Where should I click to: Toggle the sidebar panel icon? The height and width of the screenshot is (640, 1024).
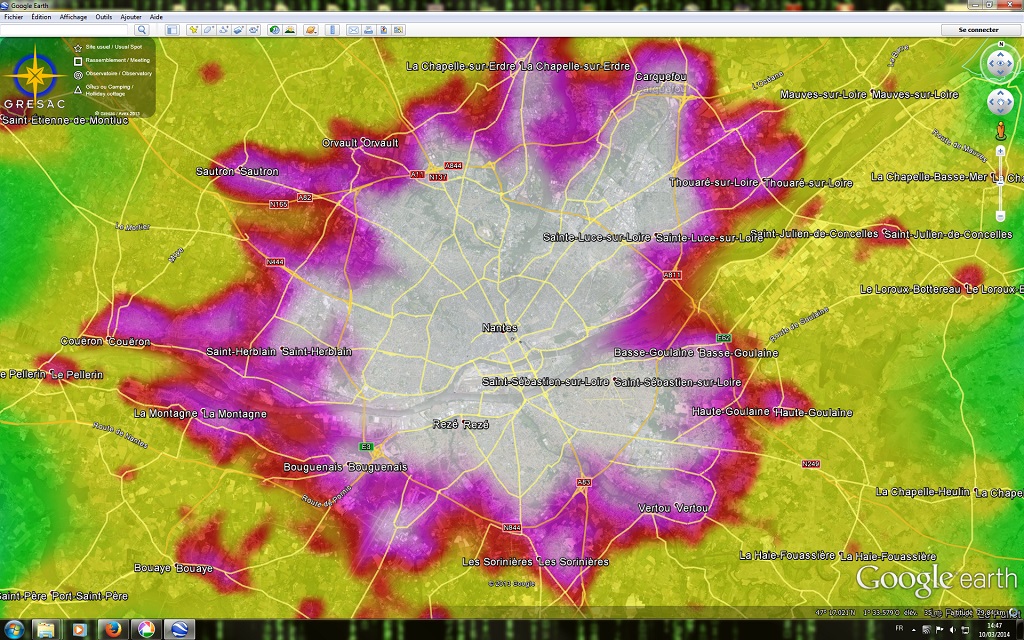(172, 29)
